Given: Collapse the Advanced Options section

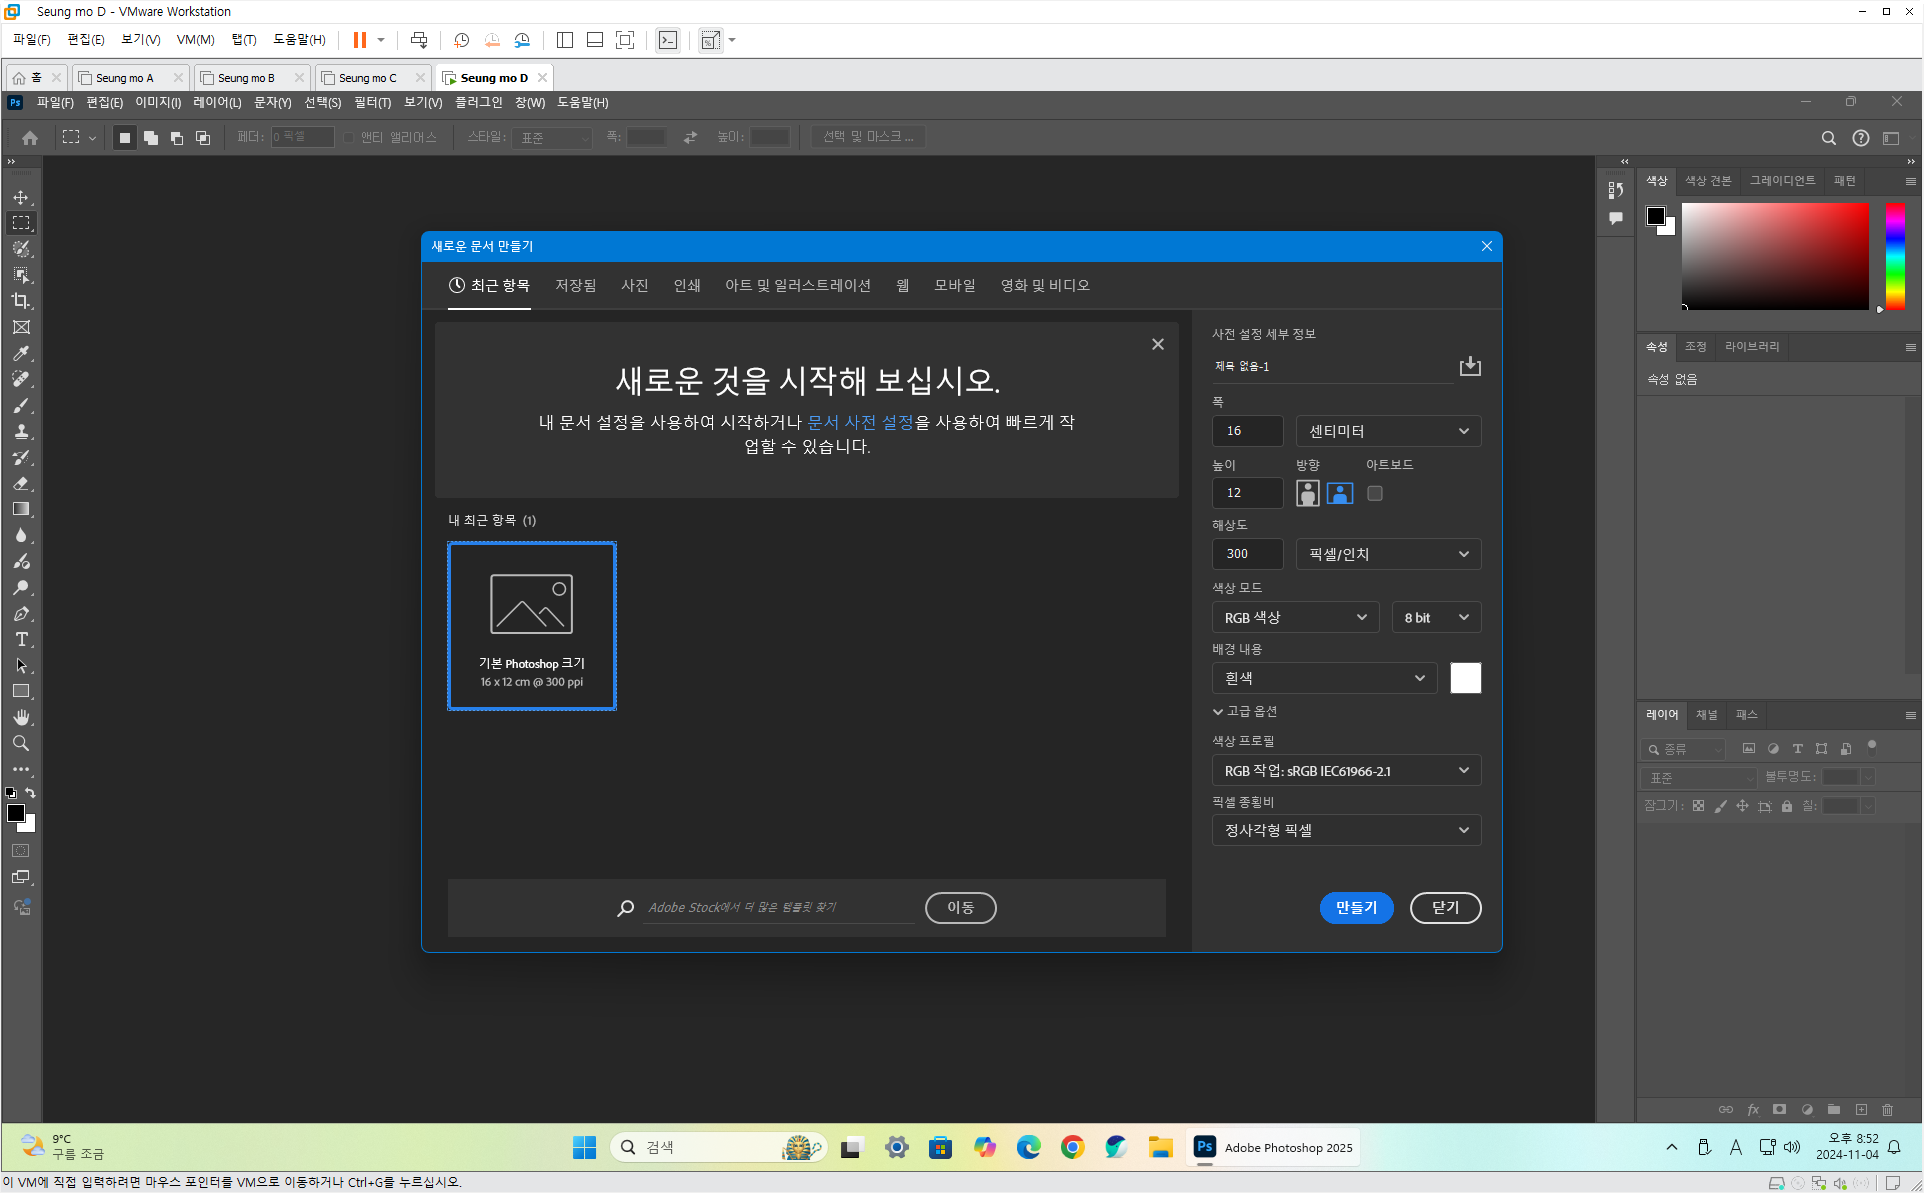Looking at the screenshot, I should (x=1245, y=711).
